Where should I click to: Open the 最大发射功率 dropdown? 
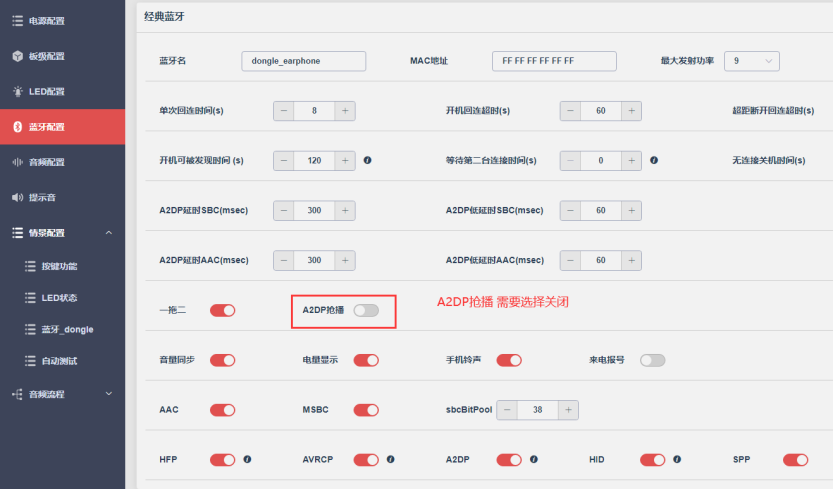[x=752, y=61]
